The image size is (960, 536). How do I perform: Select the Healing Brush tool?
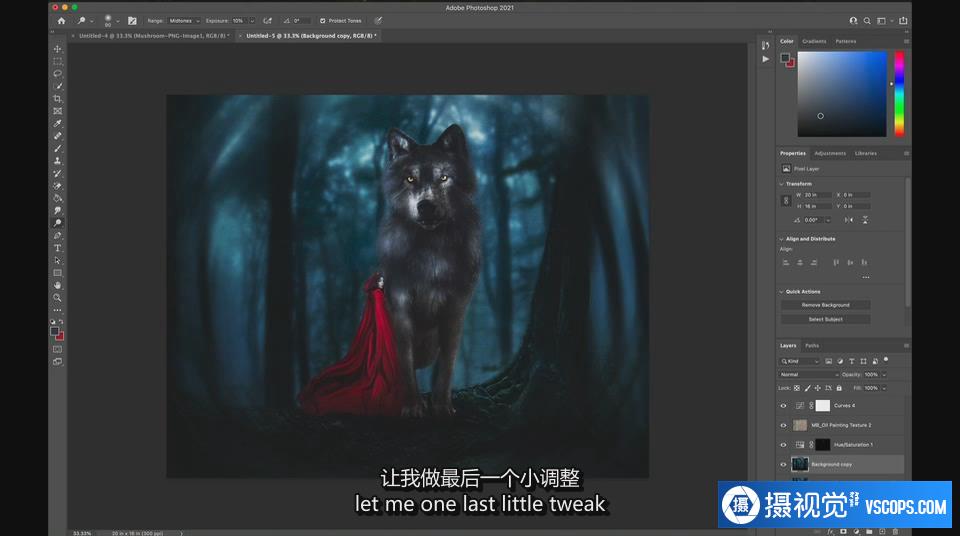pos(58,136)
